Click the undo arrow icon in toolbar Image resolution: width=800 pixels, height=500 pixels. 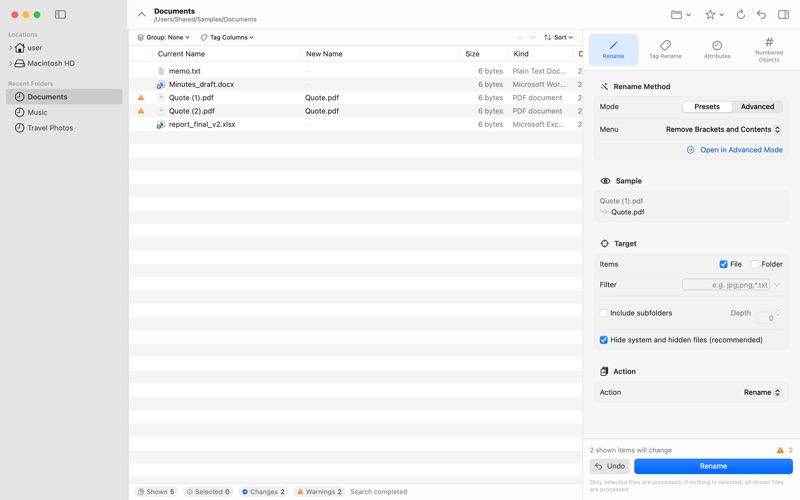click(x=761, y=15)
